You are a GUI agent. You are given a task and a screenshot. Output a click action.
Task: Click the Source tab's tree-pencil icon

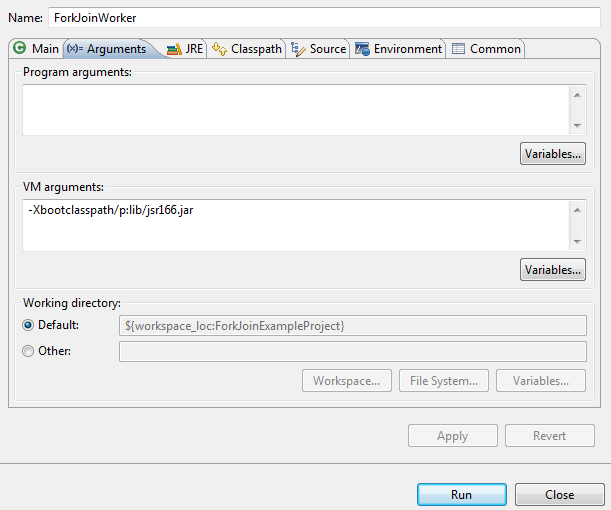(298, 49)
